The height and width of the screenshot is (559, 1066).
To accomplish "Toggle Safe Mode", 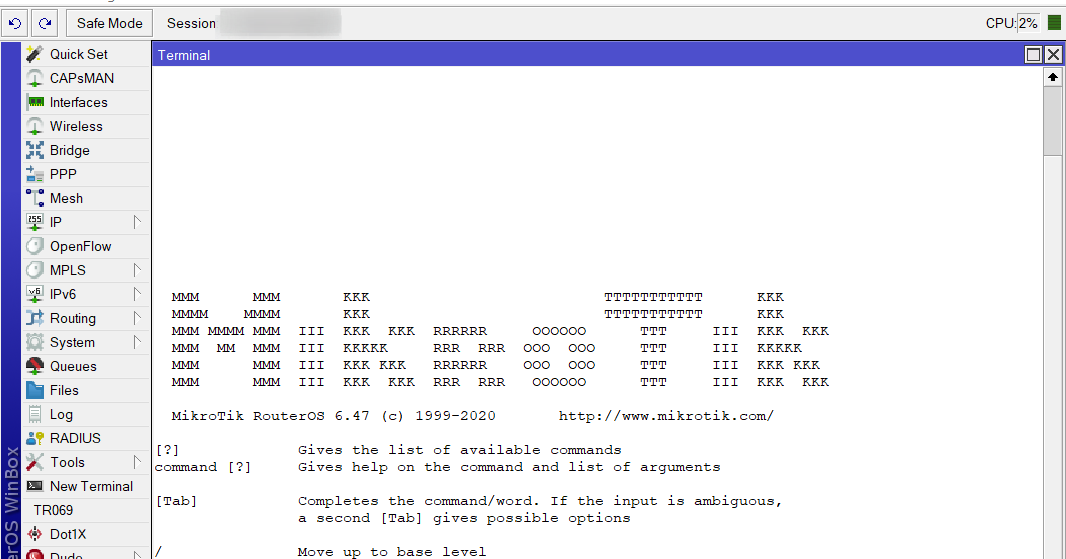I will 109,23.
